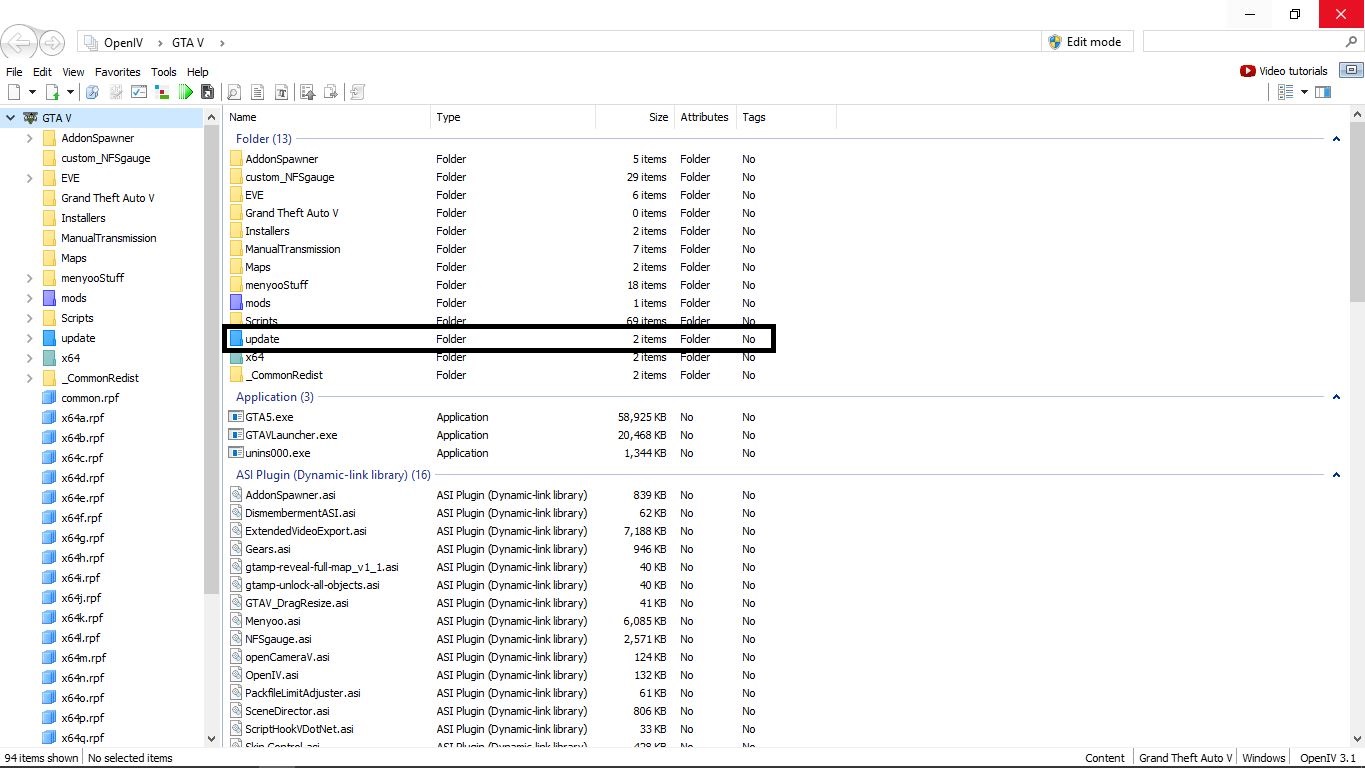Click GTA V in the breadcrumb path
Image resolution: width=1365 pixels, height=768 pixels.
tap(188, 42)
